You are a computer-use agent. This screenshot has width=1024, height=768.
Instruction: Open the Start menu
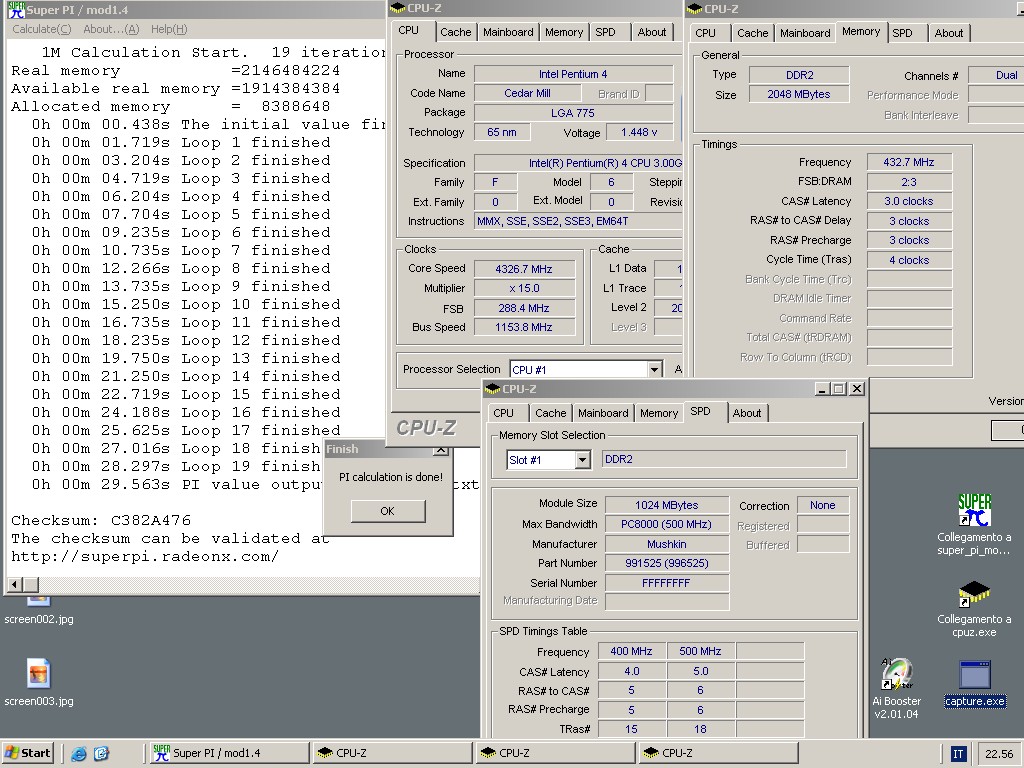[27, 753]
